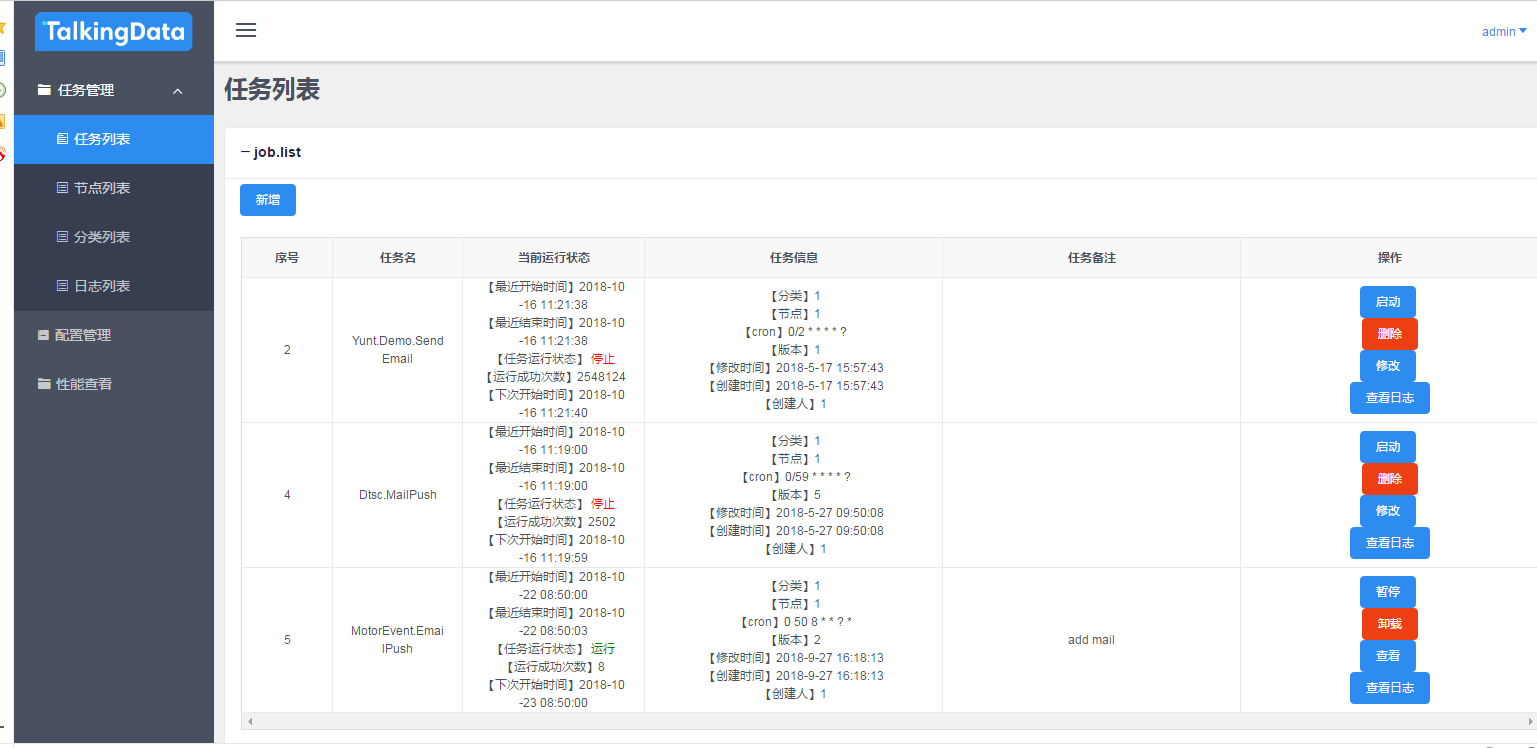Click 删除 for Dtsc.MailPush
Screen dimensions: 1537x748
1390,479
